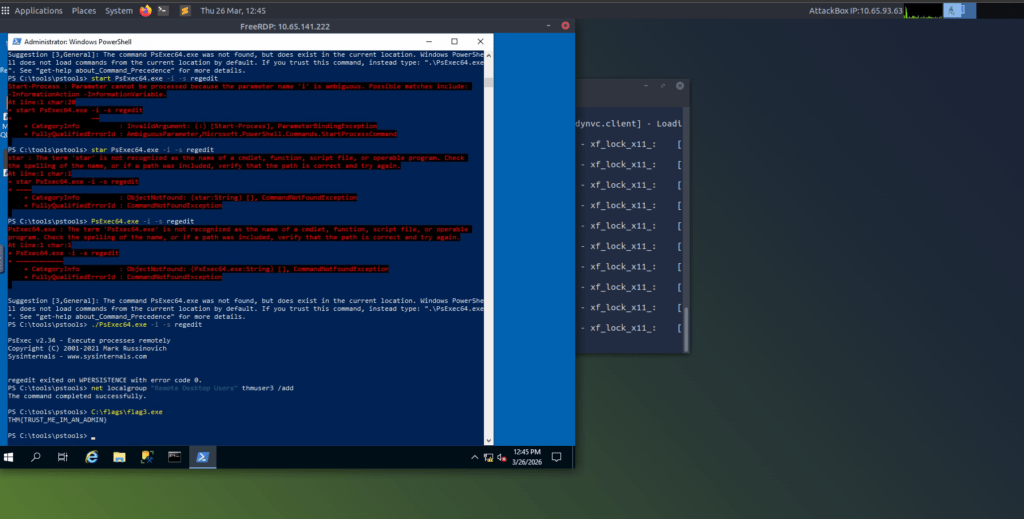Image resolution: width=1024 pixels, height=519 pixels.
Task: Open the pinned tools icon beside File Explorer
Action: 147,458
